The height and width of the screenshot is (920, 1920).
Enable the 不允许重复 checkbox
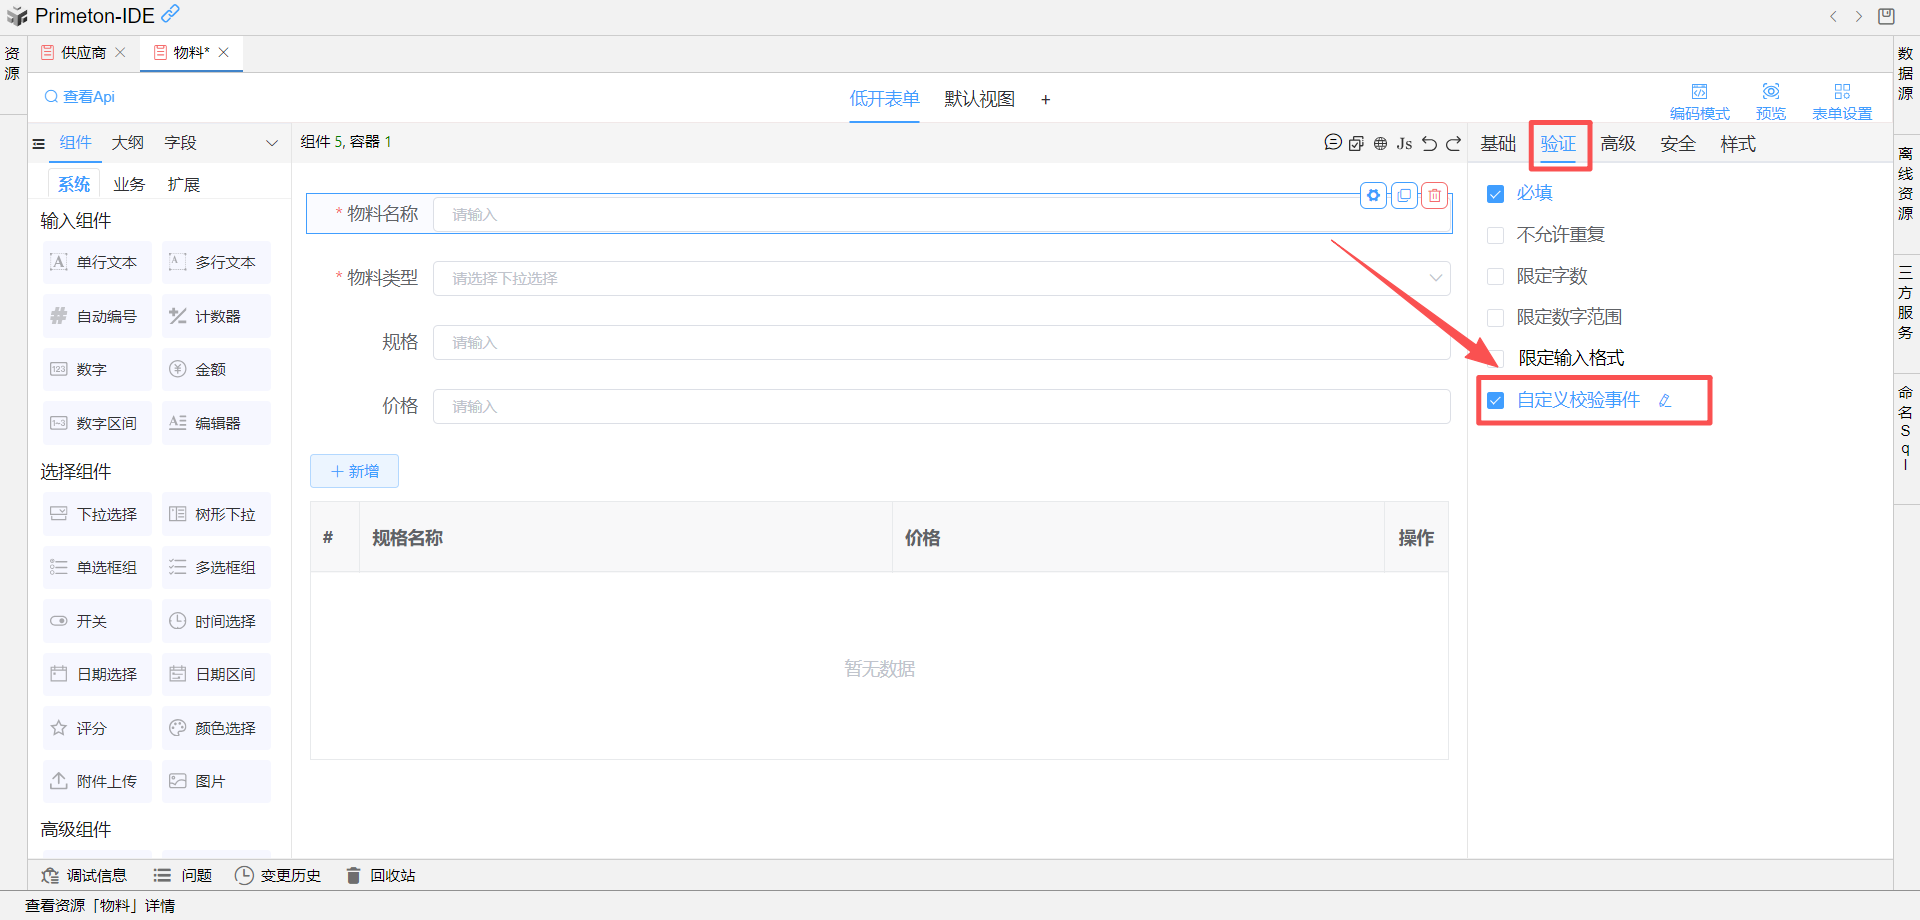point(1496,235)
